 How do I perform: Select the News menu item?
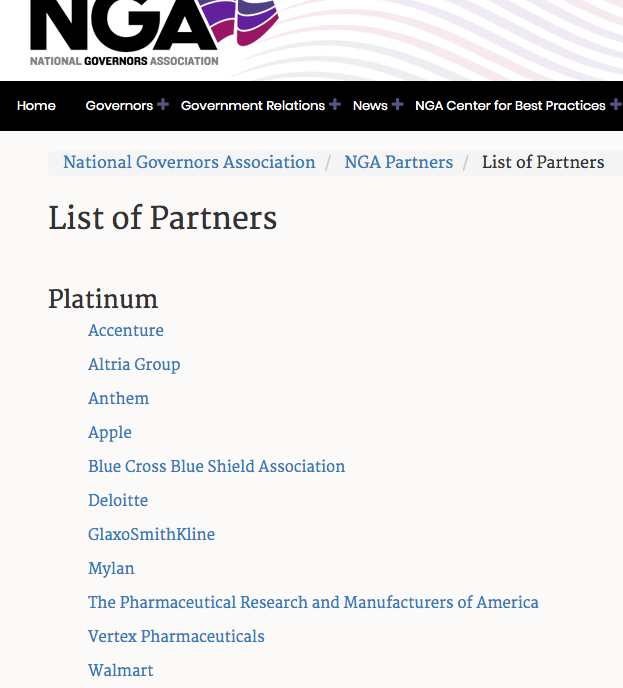pyautogui.click(x=370, y=106)
